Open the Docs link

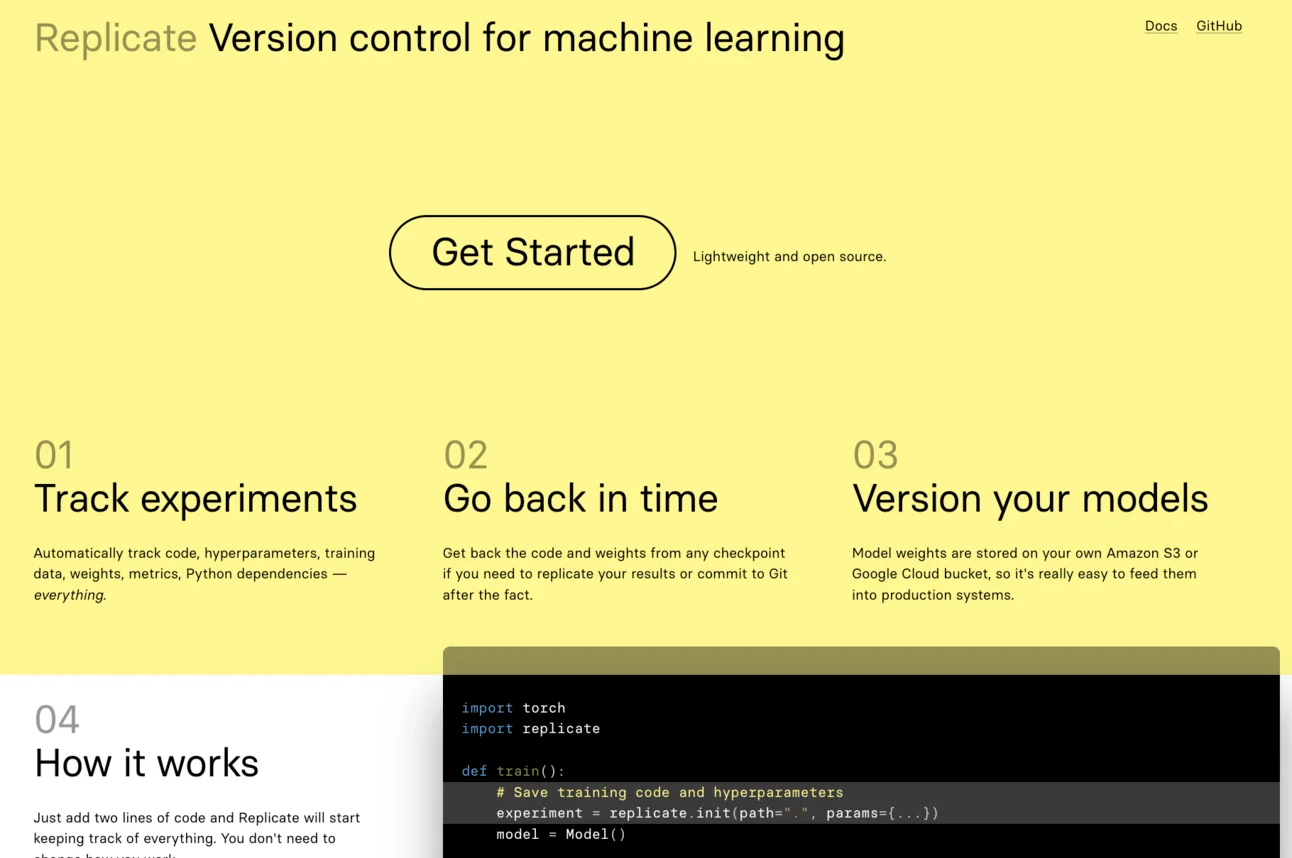click(1160, 26)
